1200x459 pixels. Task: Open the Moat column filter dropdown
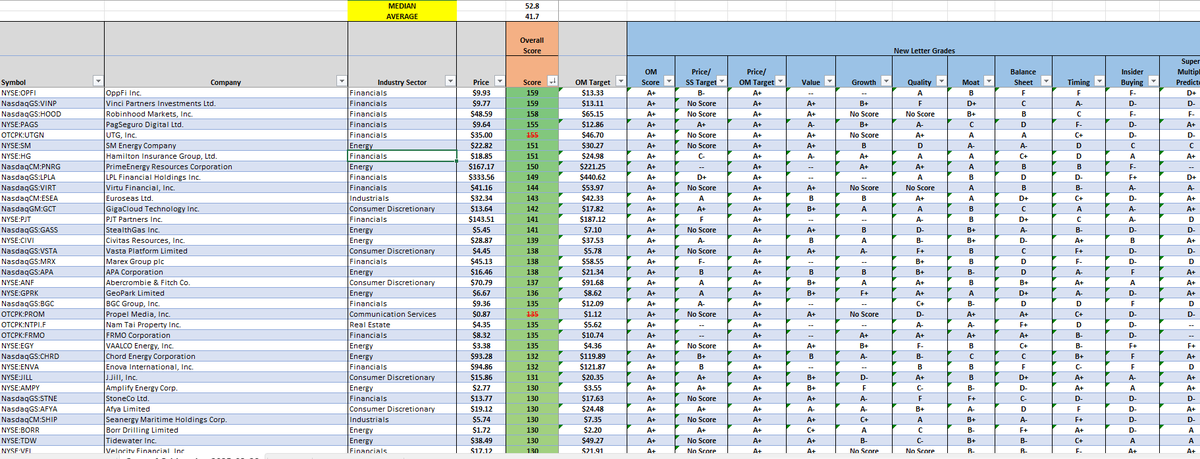(990, 82)
